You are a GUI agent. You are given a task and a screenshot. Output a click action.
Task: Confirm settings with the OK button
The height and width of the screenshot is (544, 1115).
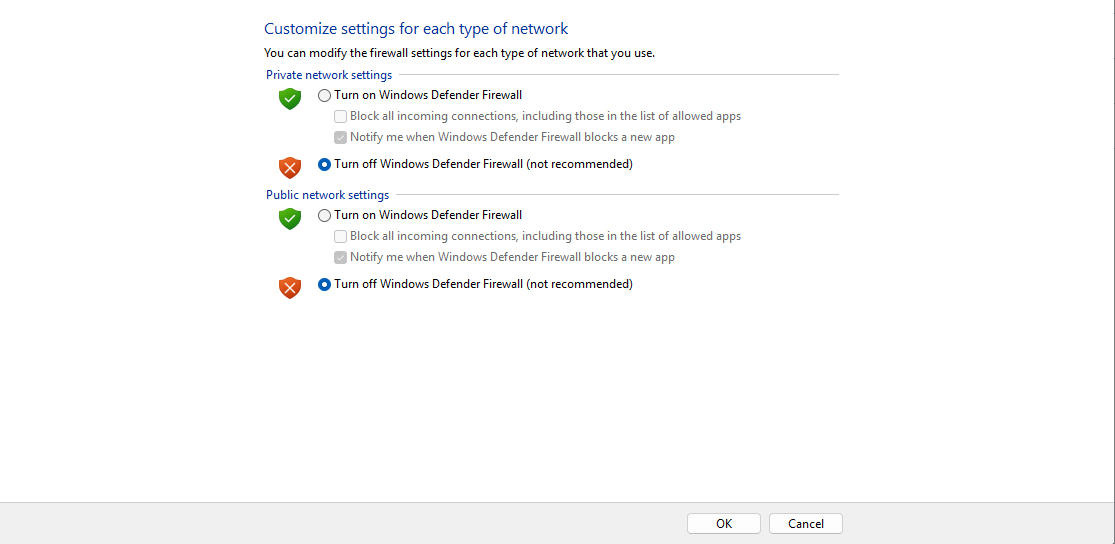[724, 524]
